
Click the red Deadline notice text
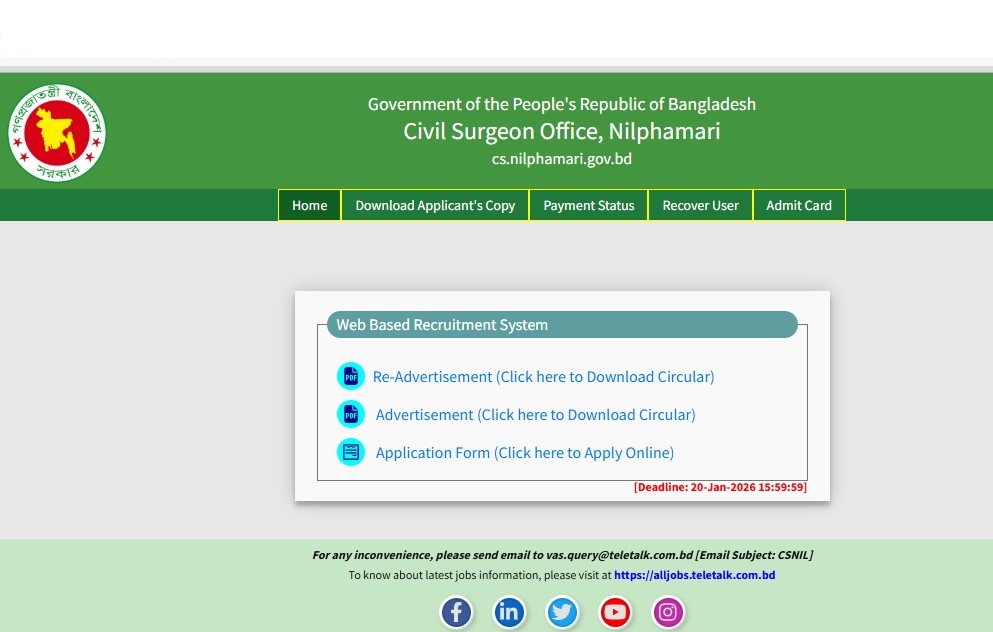point(719,487)
